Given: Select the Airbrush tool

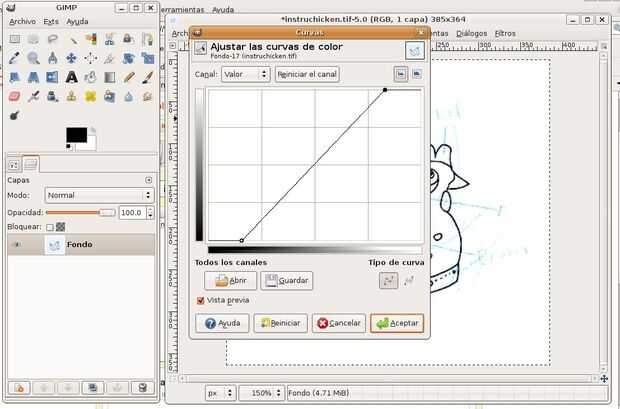Looking at the screenshot, I should 33,96.
